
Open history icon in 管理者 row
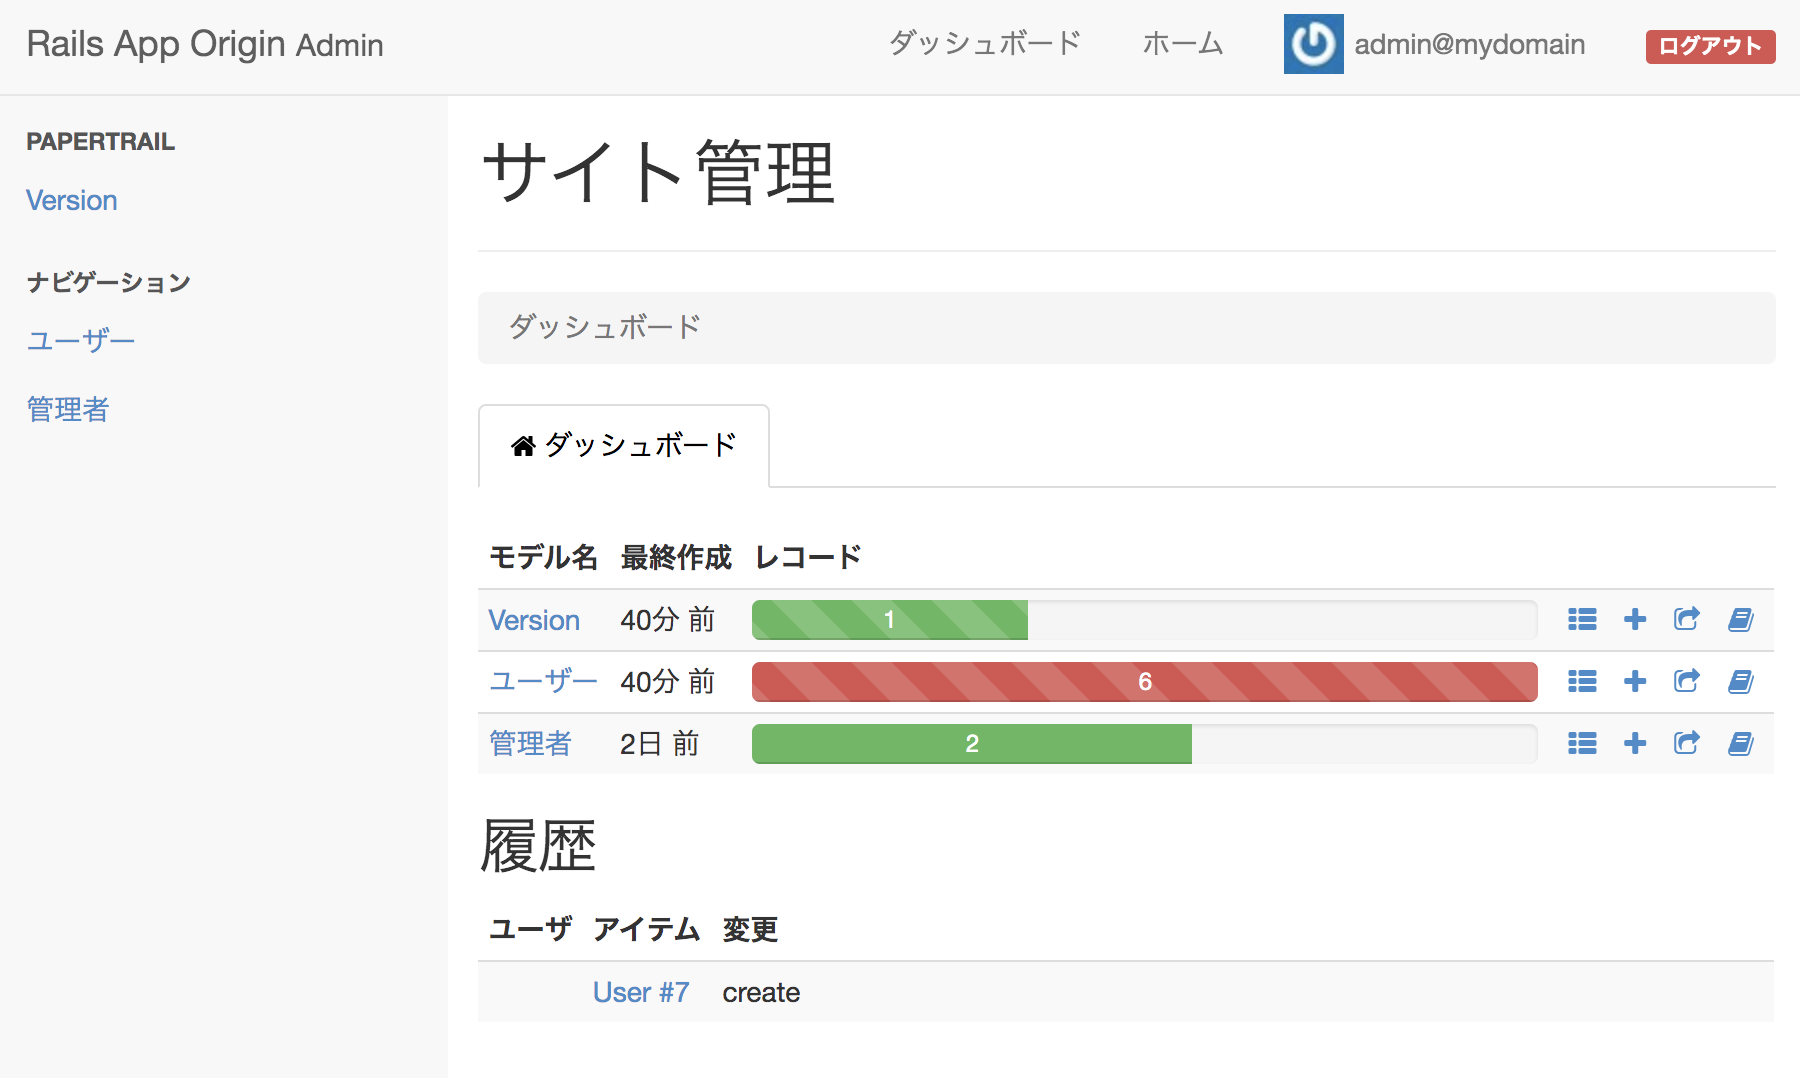coord(1741,744)
